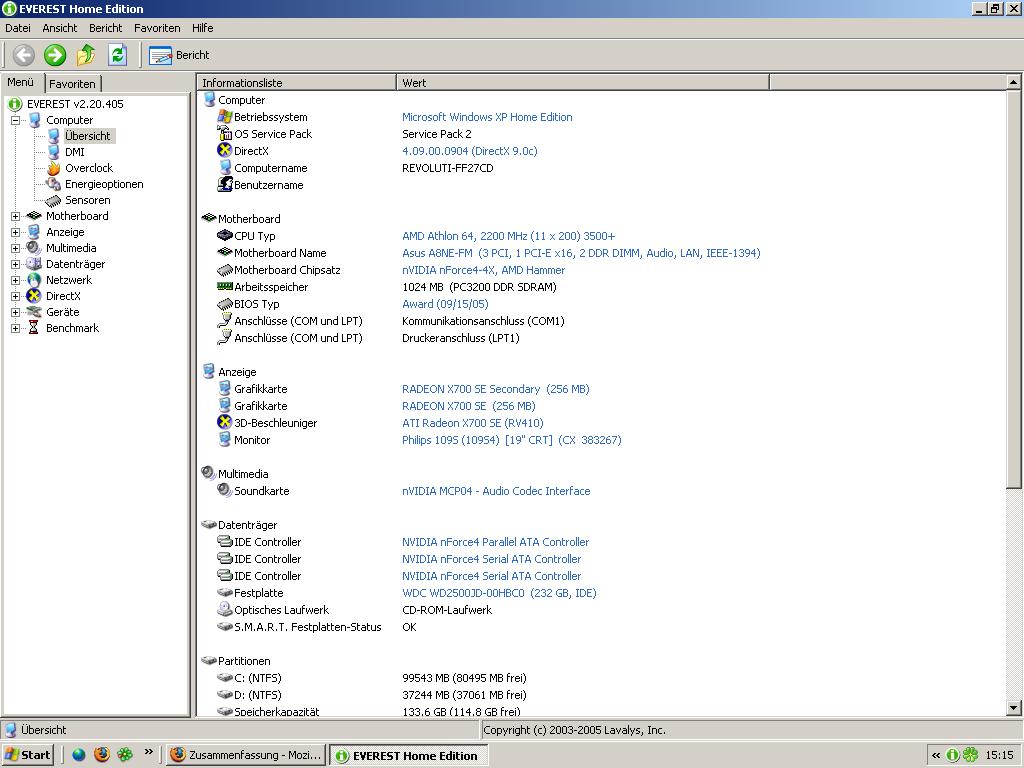Expand the Multimedia tree node
Image resolution: width=1024 pixels, height=768 pixels.
point(16,248)
